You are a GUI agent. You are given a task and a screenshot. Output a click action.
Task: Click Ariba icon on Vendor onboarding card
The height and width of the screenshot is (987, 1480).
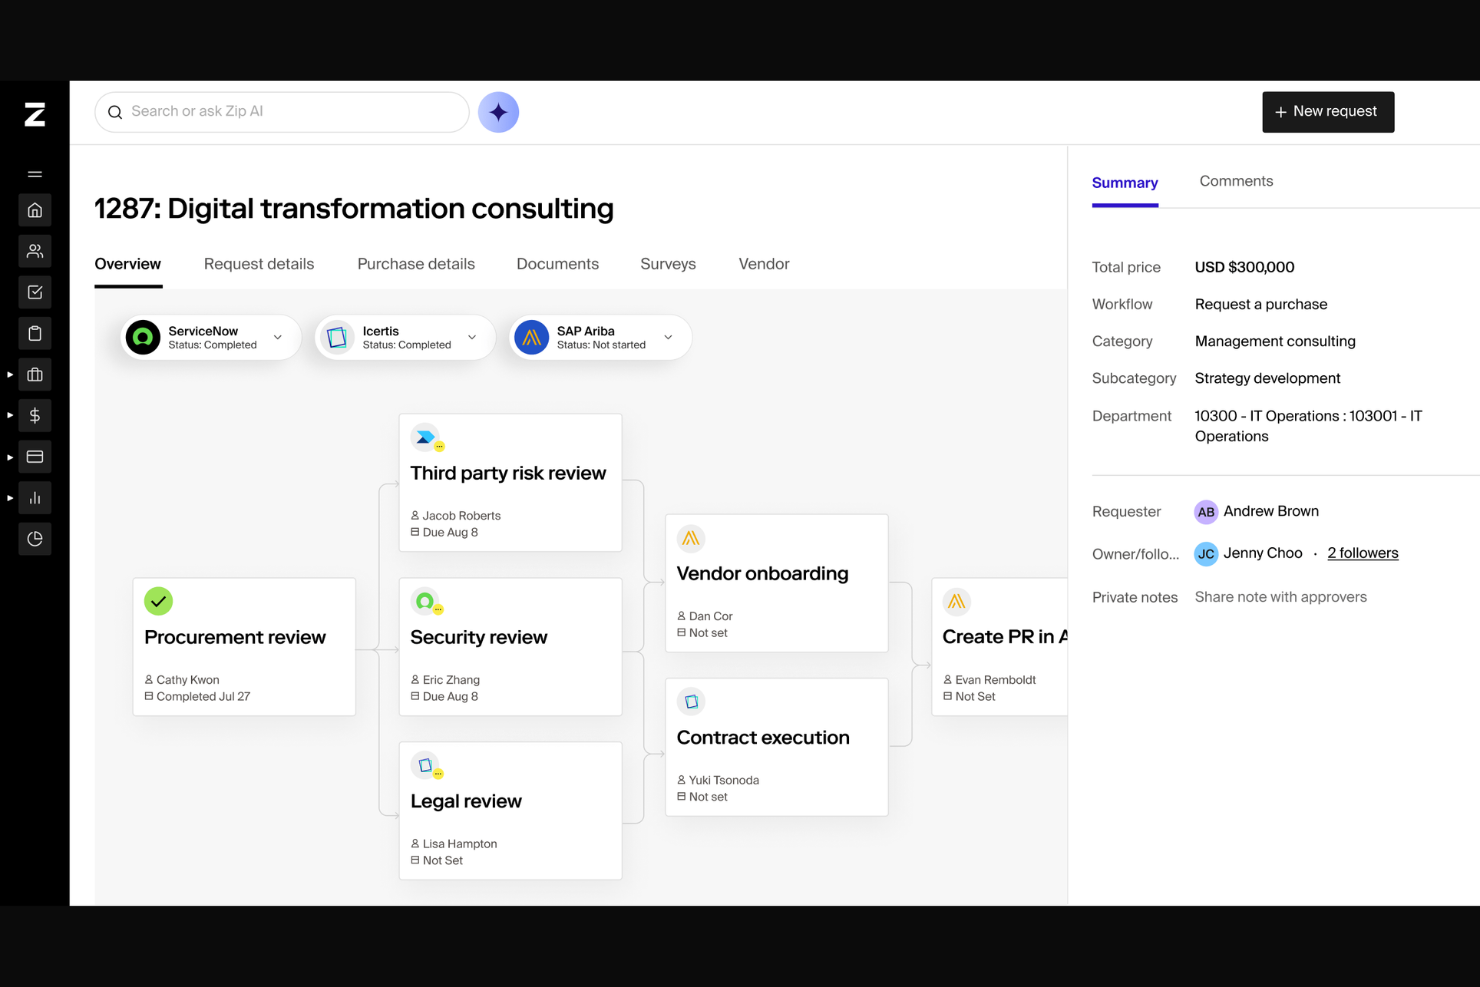691,538
